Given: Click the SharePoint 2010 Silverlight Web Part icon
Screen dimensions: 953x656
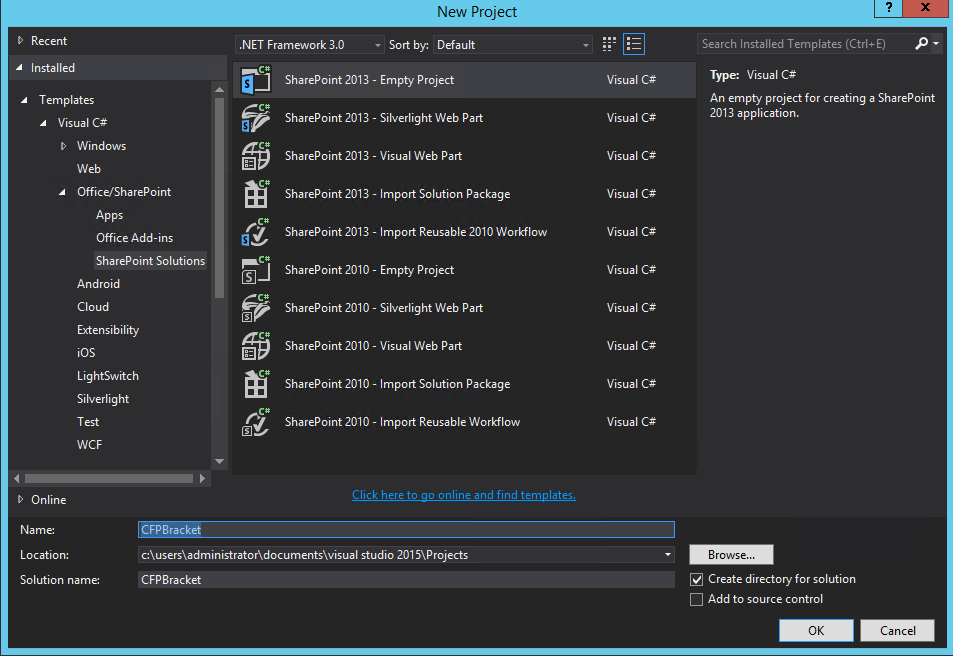Looking at the screenshot, I should [256, 308].
